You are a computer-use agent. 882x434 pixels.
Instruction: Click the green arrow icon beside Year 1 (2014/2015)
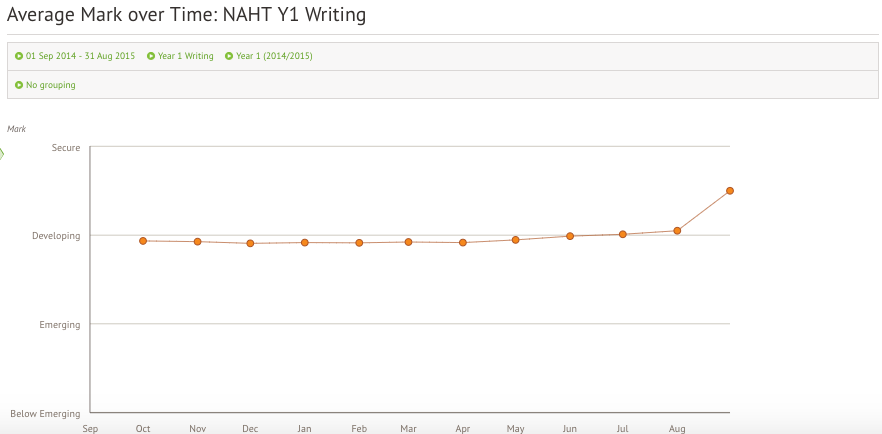(x=229, y=56)
